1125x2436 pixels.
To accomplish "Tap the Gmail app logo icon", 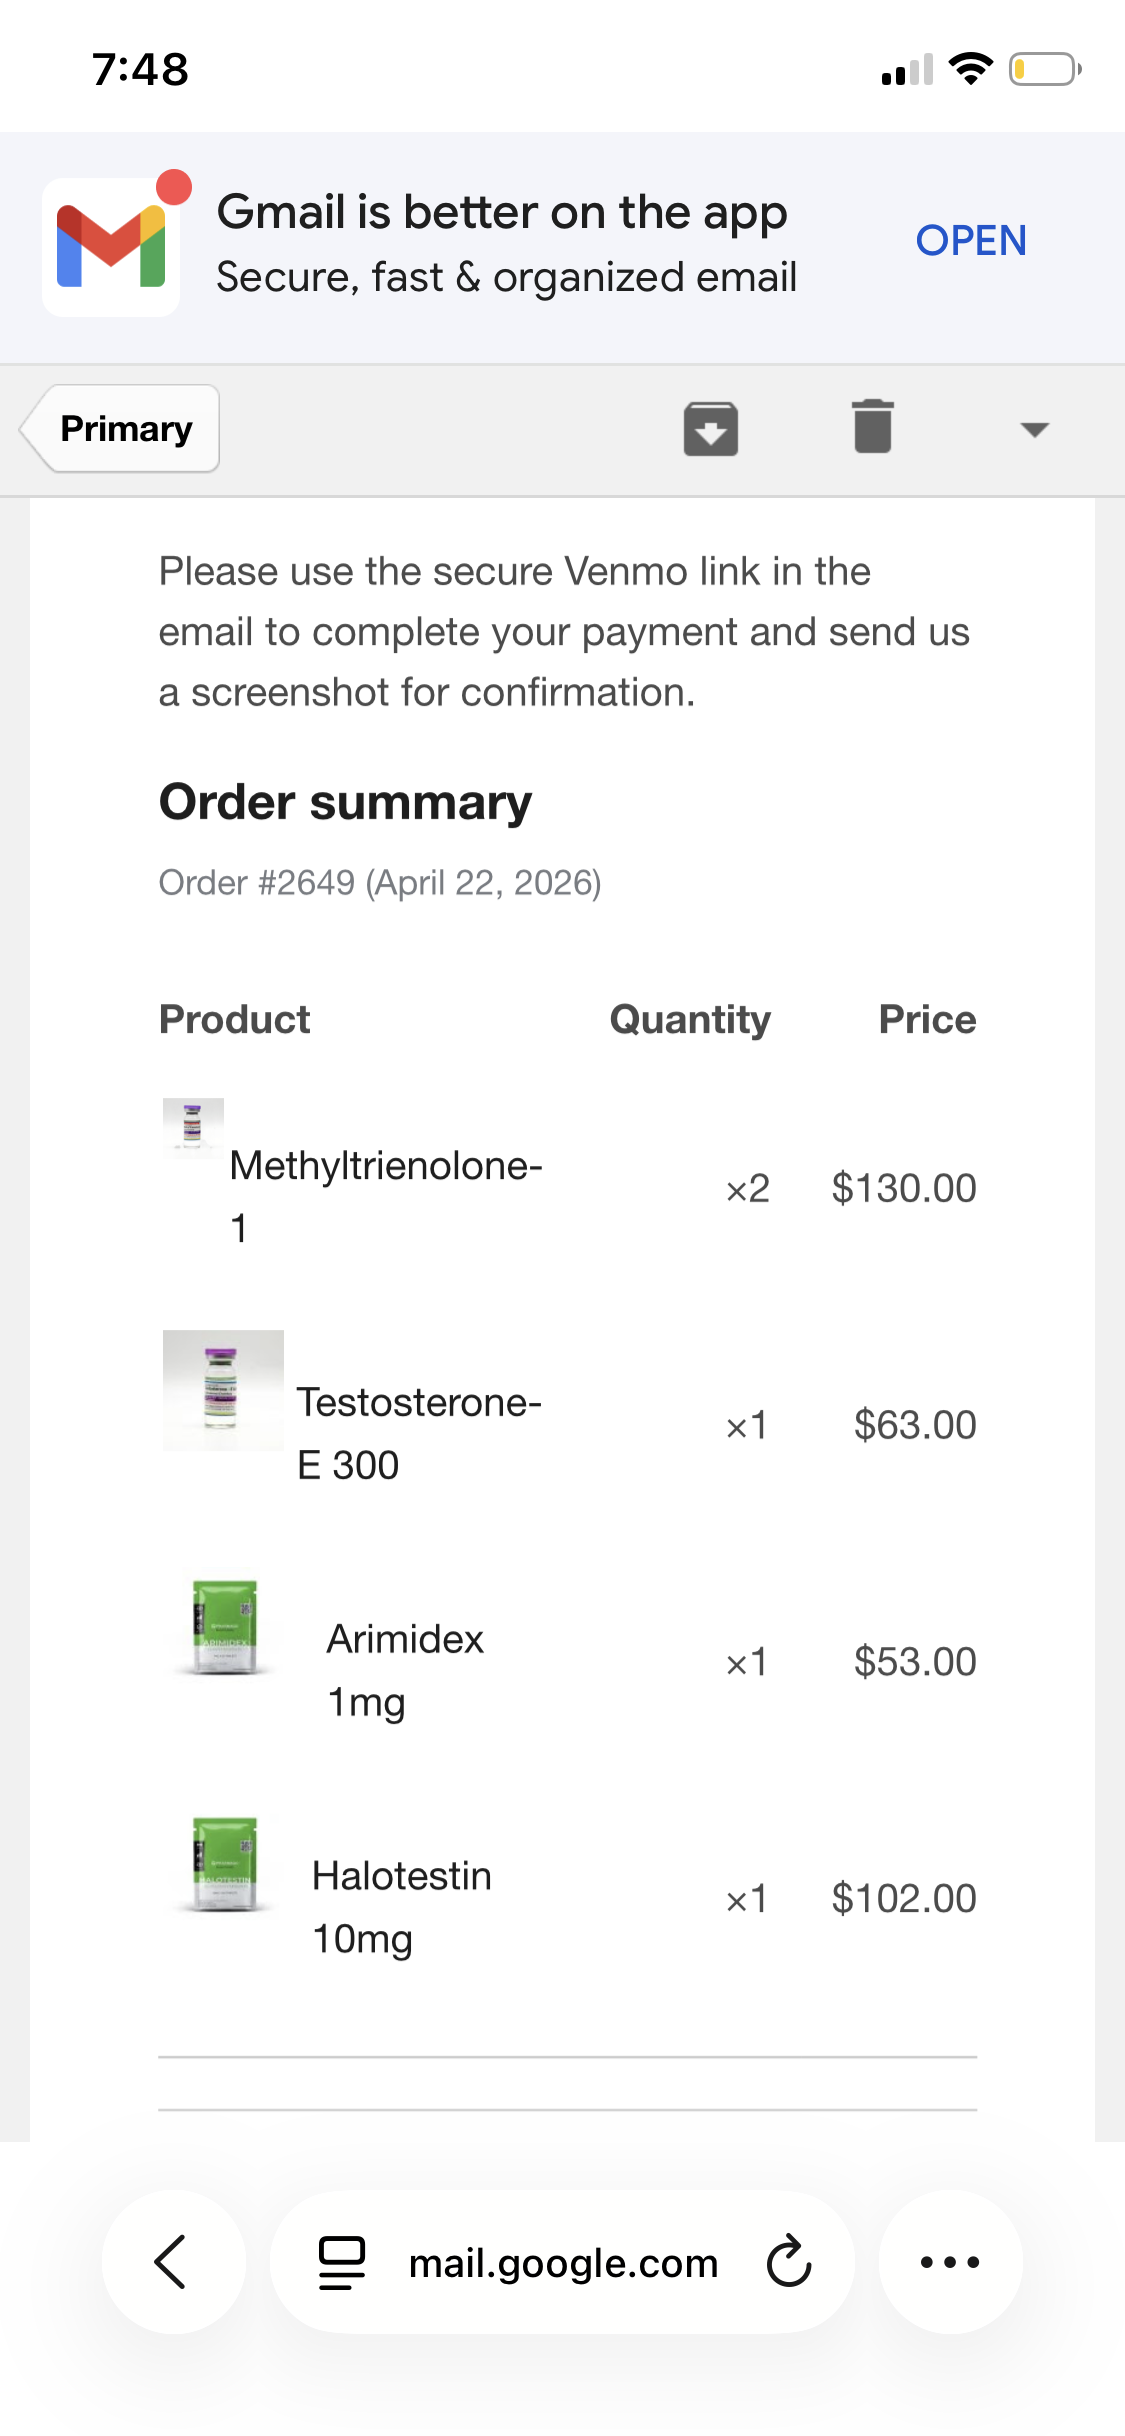I will point(111,246).
